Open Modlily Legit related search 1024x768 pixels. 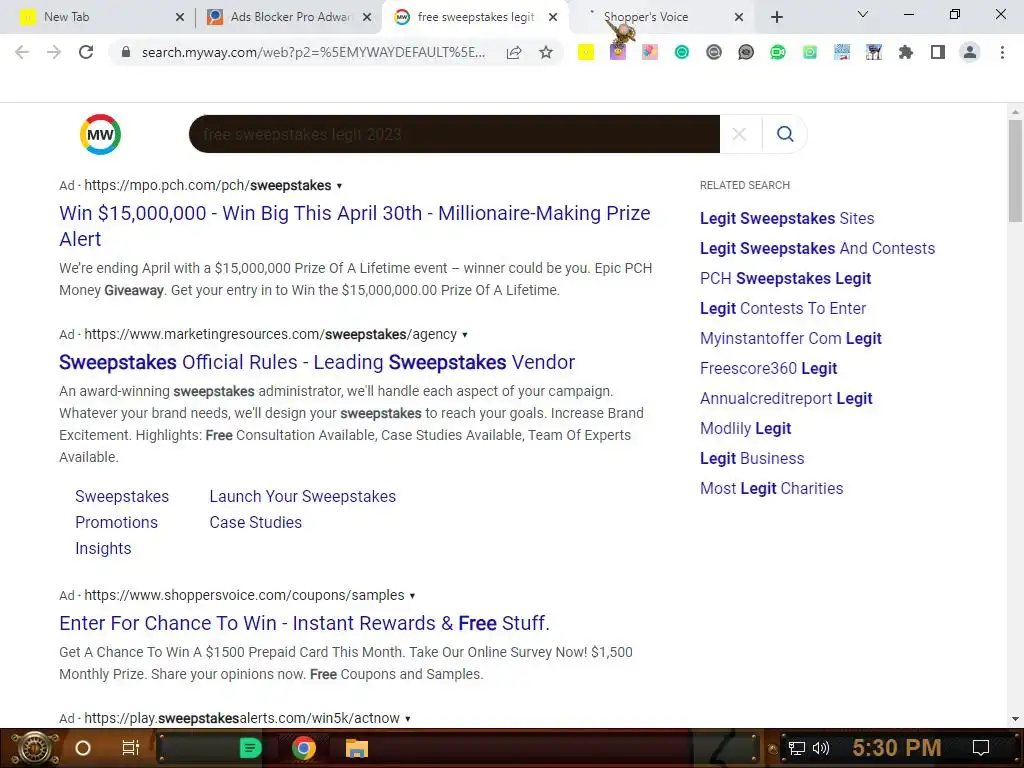tap(745, 428)
